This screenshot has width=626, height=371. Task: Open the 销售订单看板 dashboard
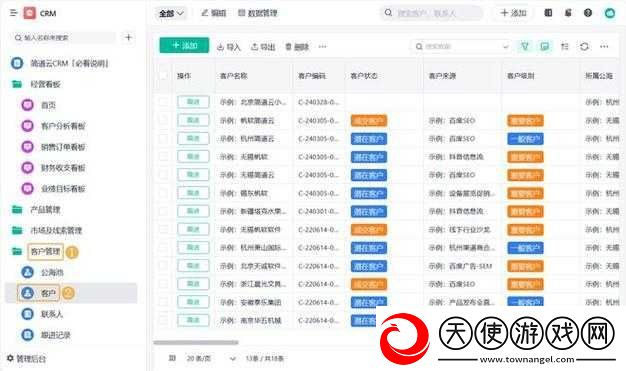coord(53,147)
